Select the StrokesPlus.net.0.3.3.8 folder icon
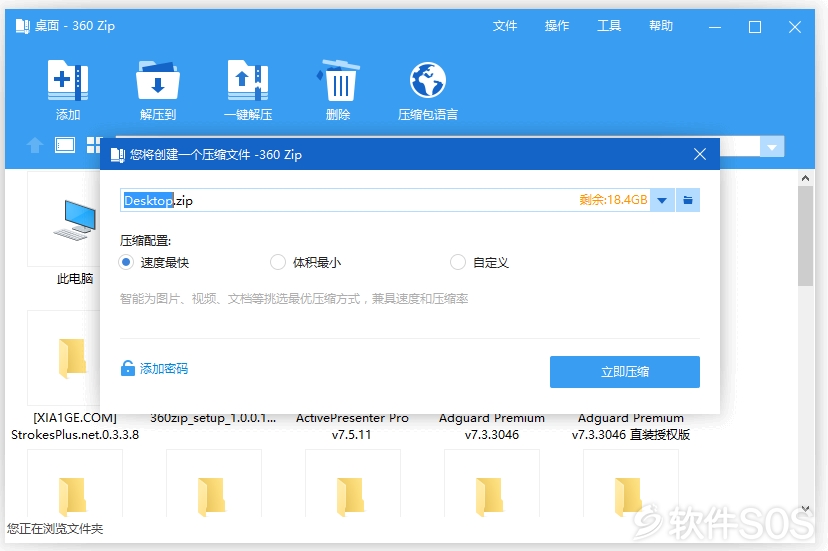Screen dimensions: 828x551 point(72,358)
